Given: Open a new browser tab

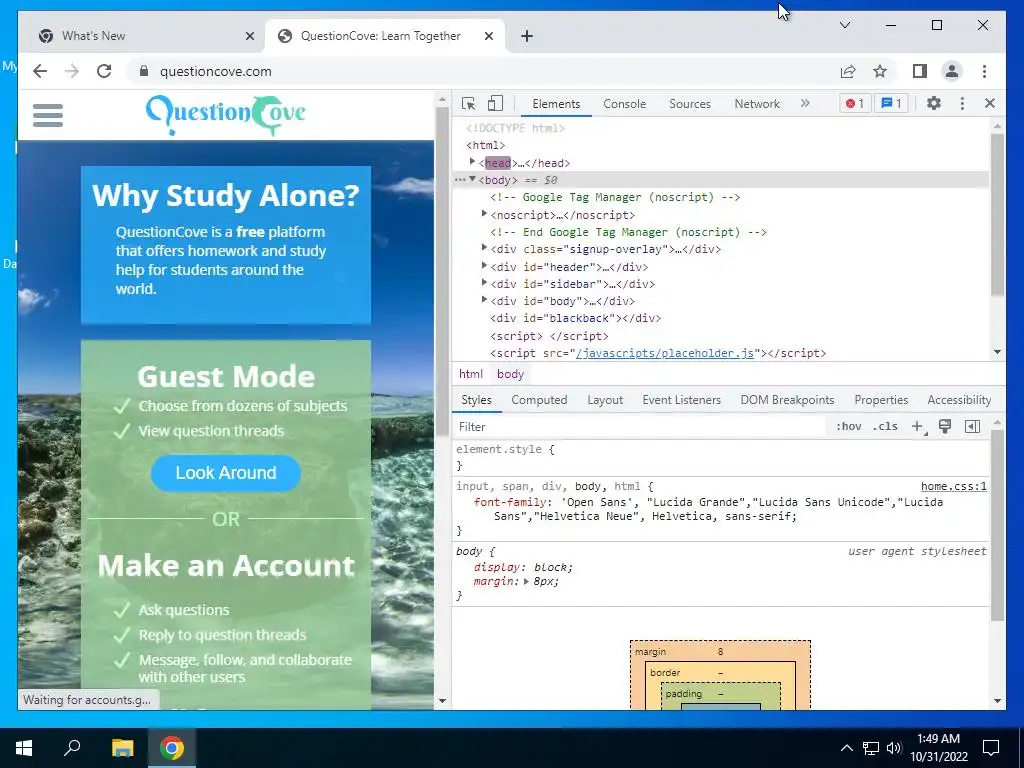Looking at the screenshot, I should tap(526, 36).
